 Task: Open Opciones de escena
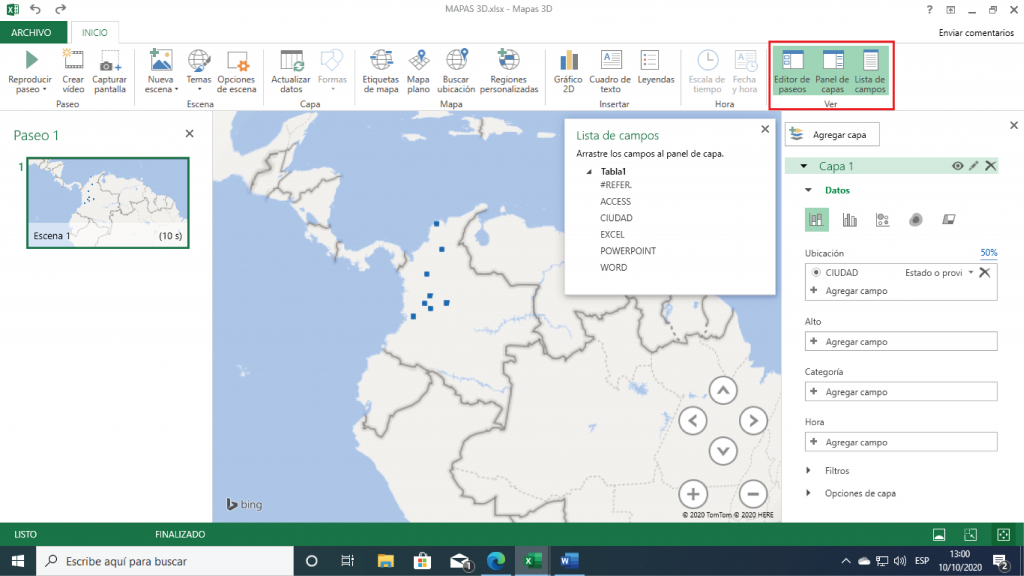click(x=236, y=72)
